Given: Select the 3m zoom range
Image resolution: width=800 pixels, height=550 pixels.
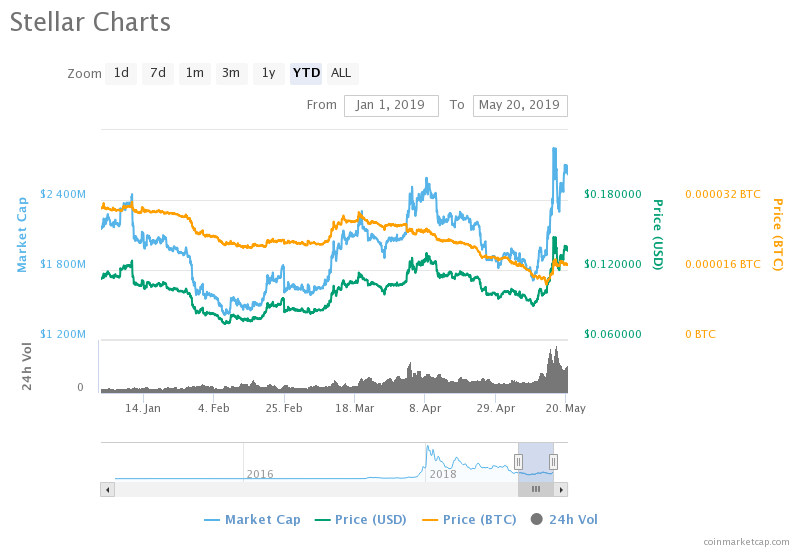Looking at the screenshot, I should (x=231, y=73).
